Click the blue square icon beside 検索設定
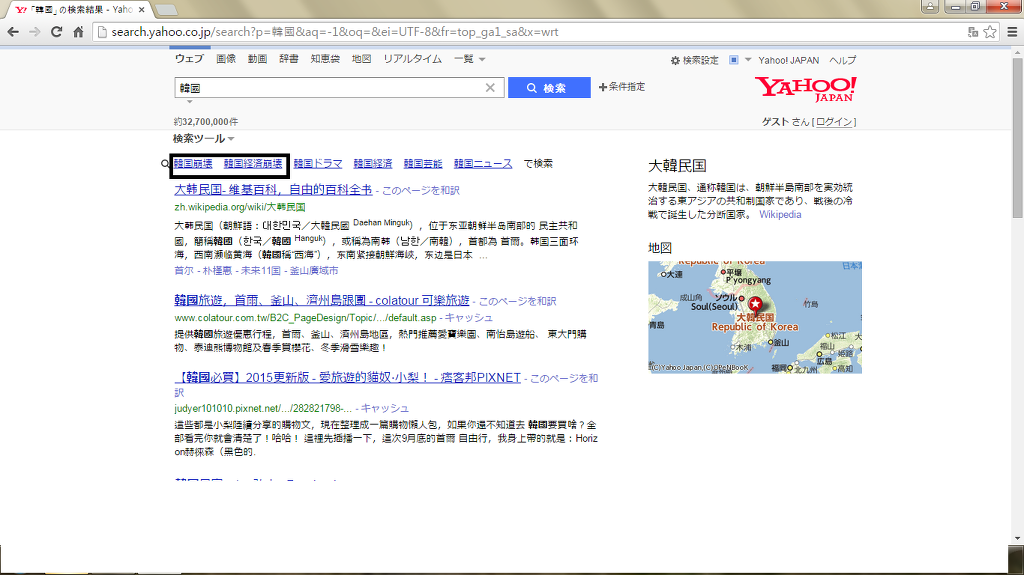Viewport: 1024px width, 575px height. click(x=733, y=59)
